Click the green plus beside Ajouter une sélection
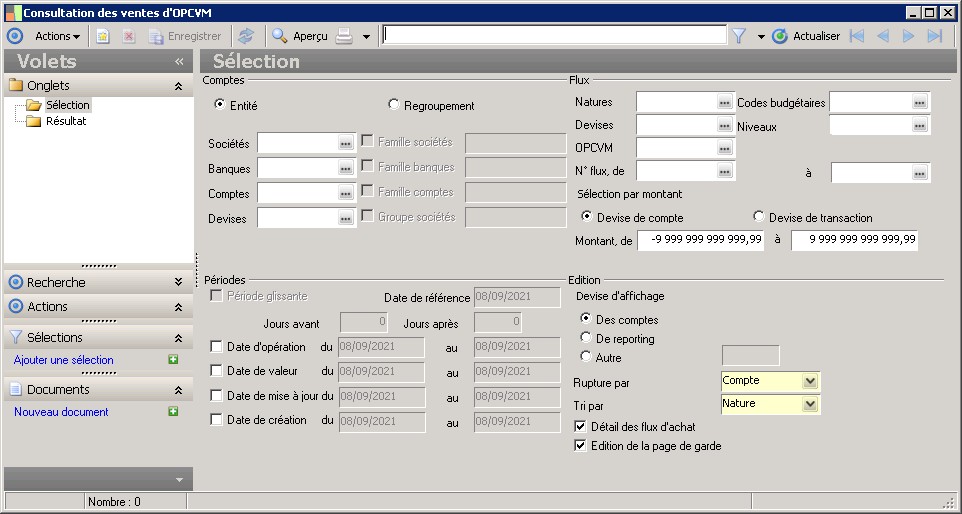 [x=173, y=360]
